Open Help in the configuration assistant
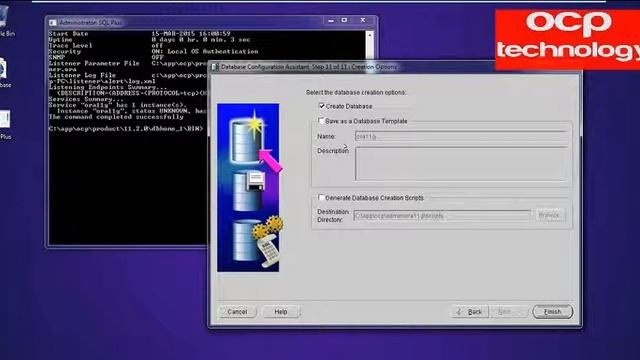 (x=281, y=312)
